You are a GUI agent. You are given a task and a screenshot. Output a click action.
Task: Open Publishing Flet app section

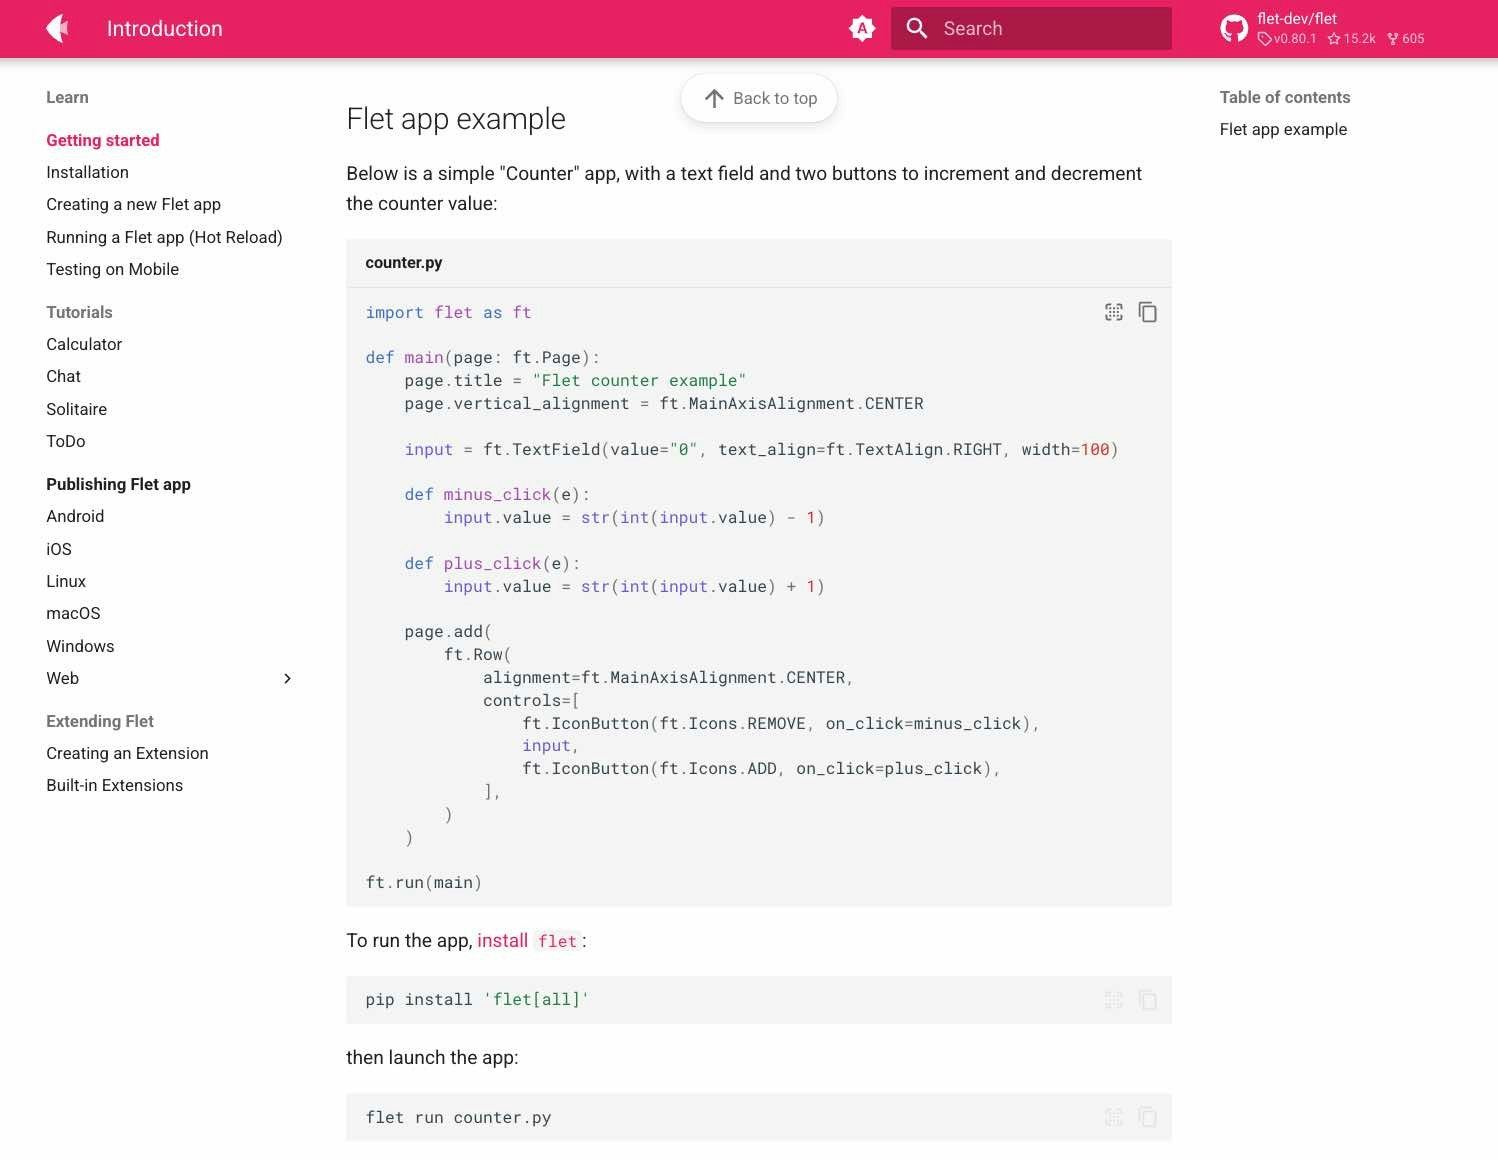(x=118, y=484)
